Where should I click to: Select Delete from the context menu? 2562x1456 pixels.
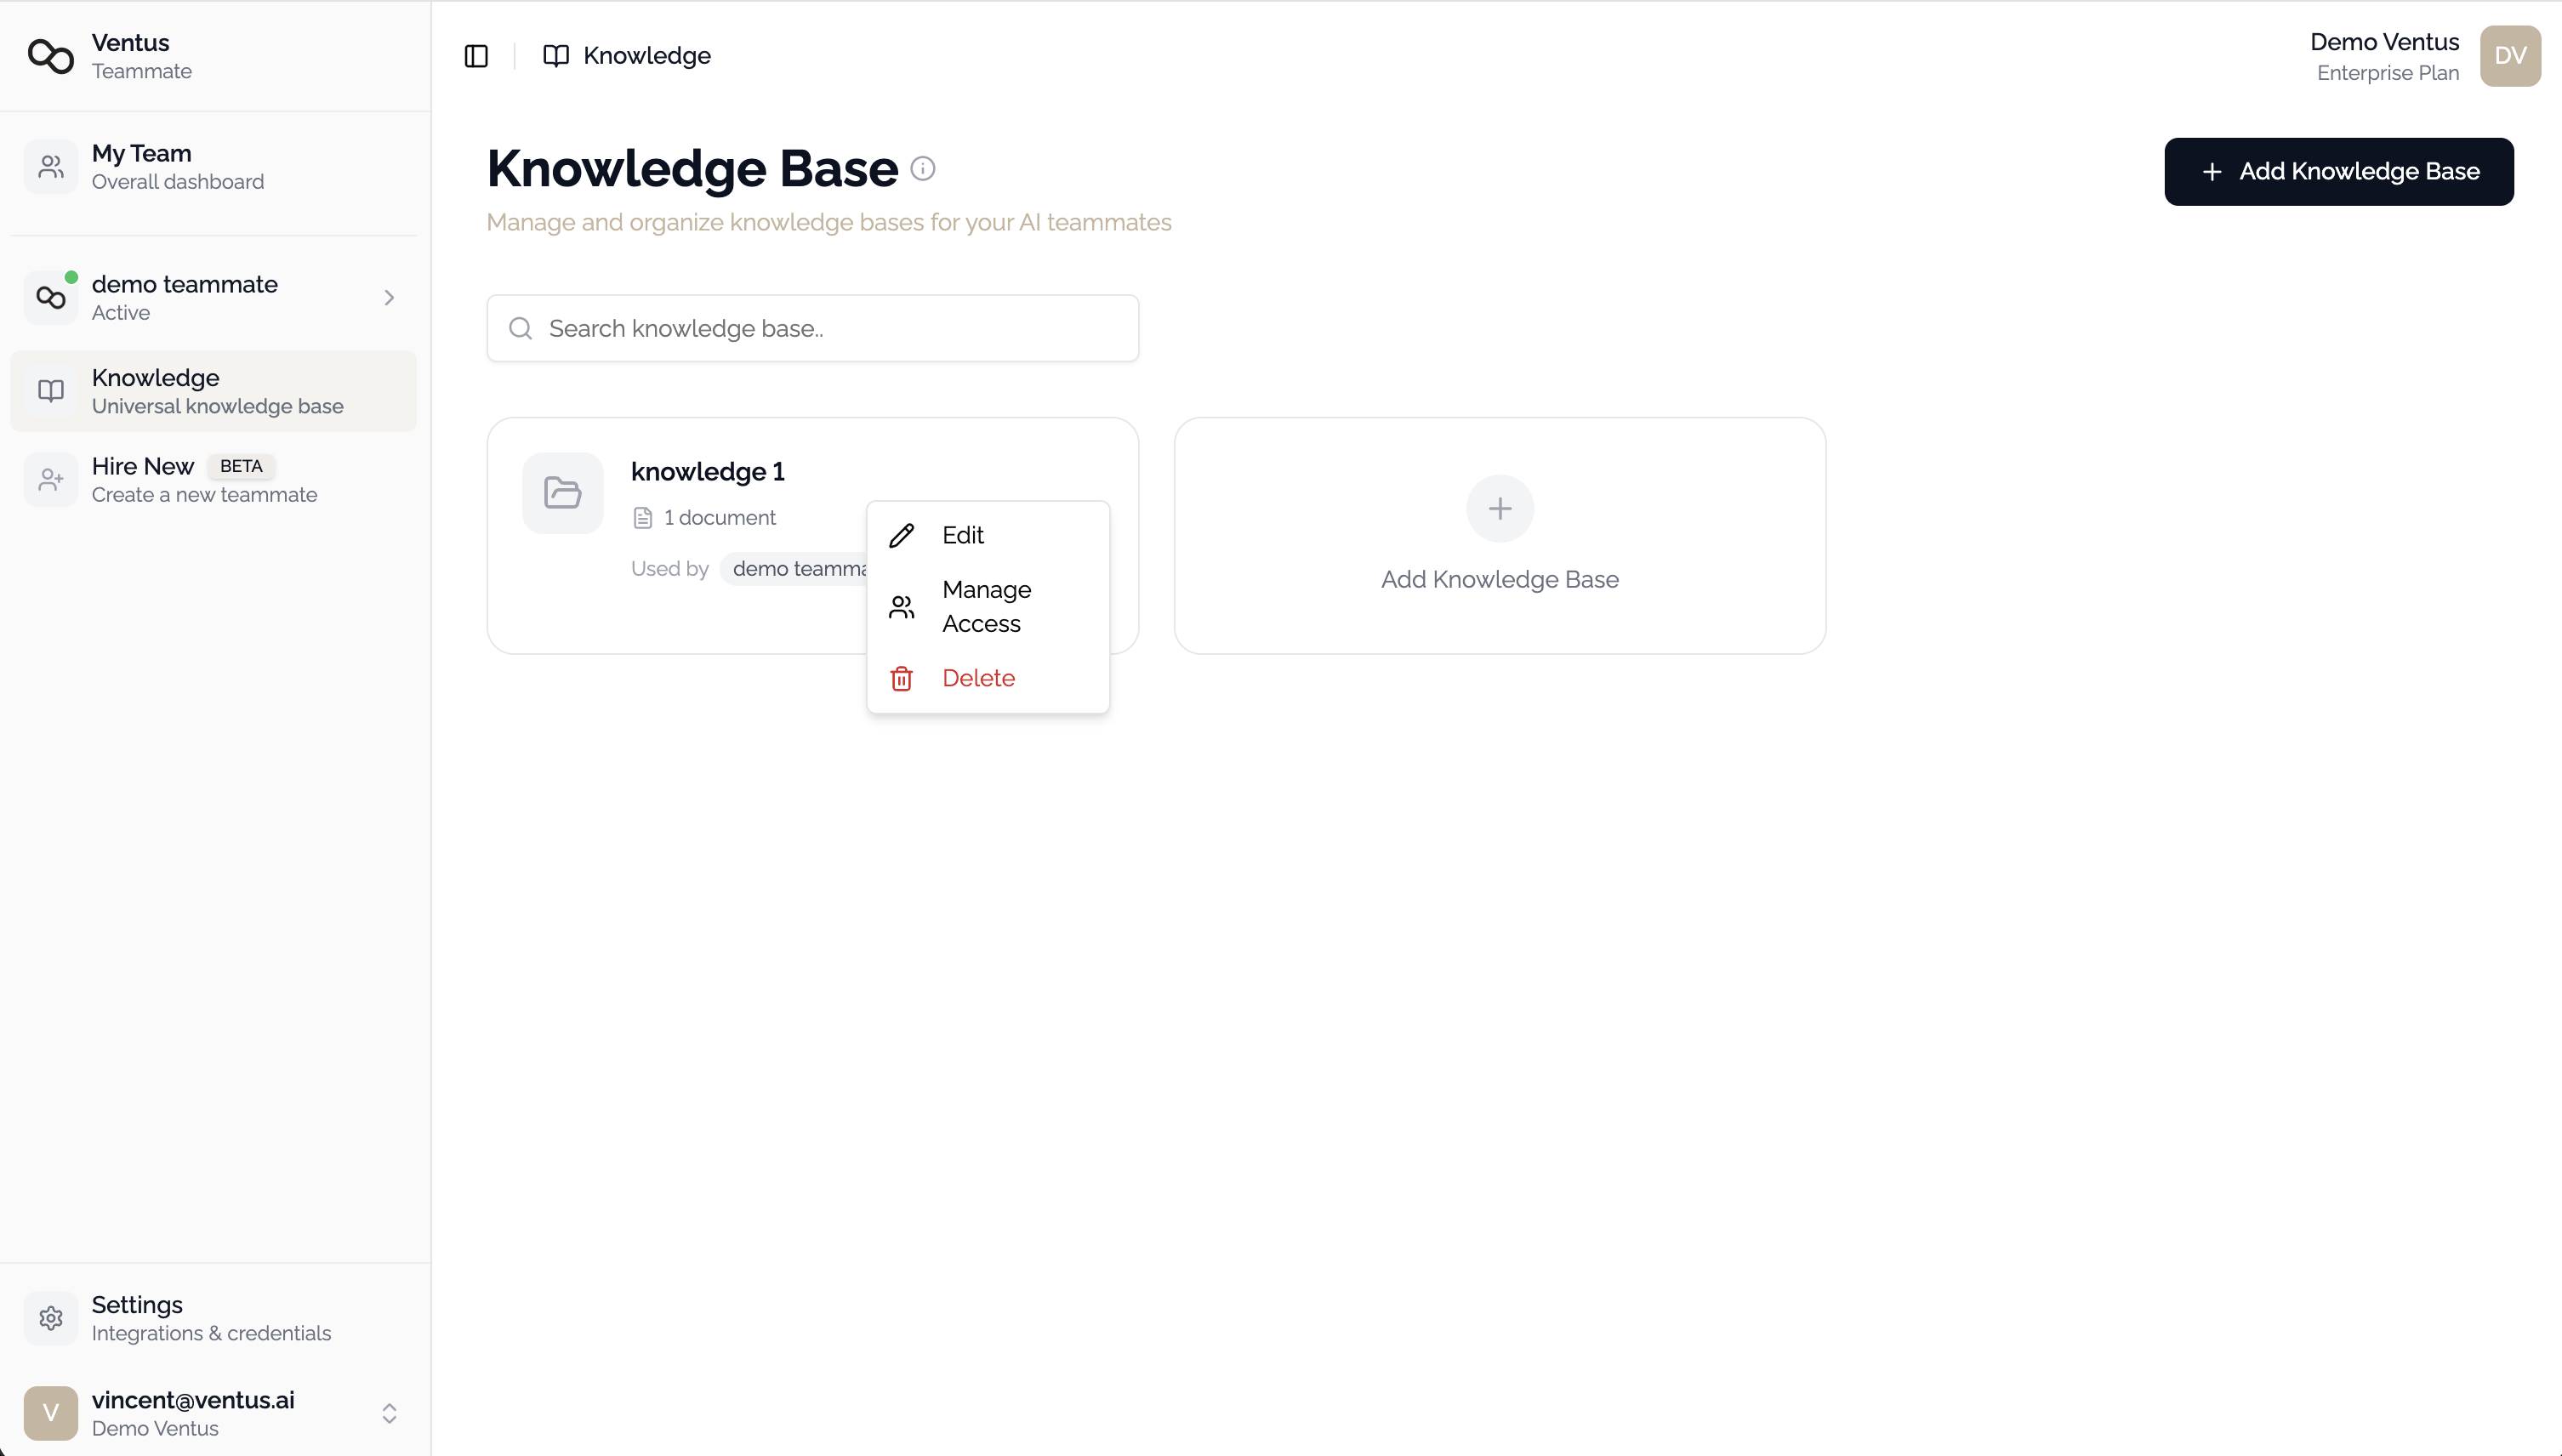pyautogui.click(x=978, y=677)
